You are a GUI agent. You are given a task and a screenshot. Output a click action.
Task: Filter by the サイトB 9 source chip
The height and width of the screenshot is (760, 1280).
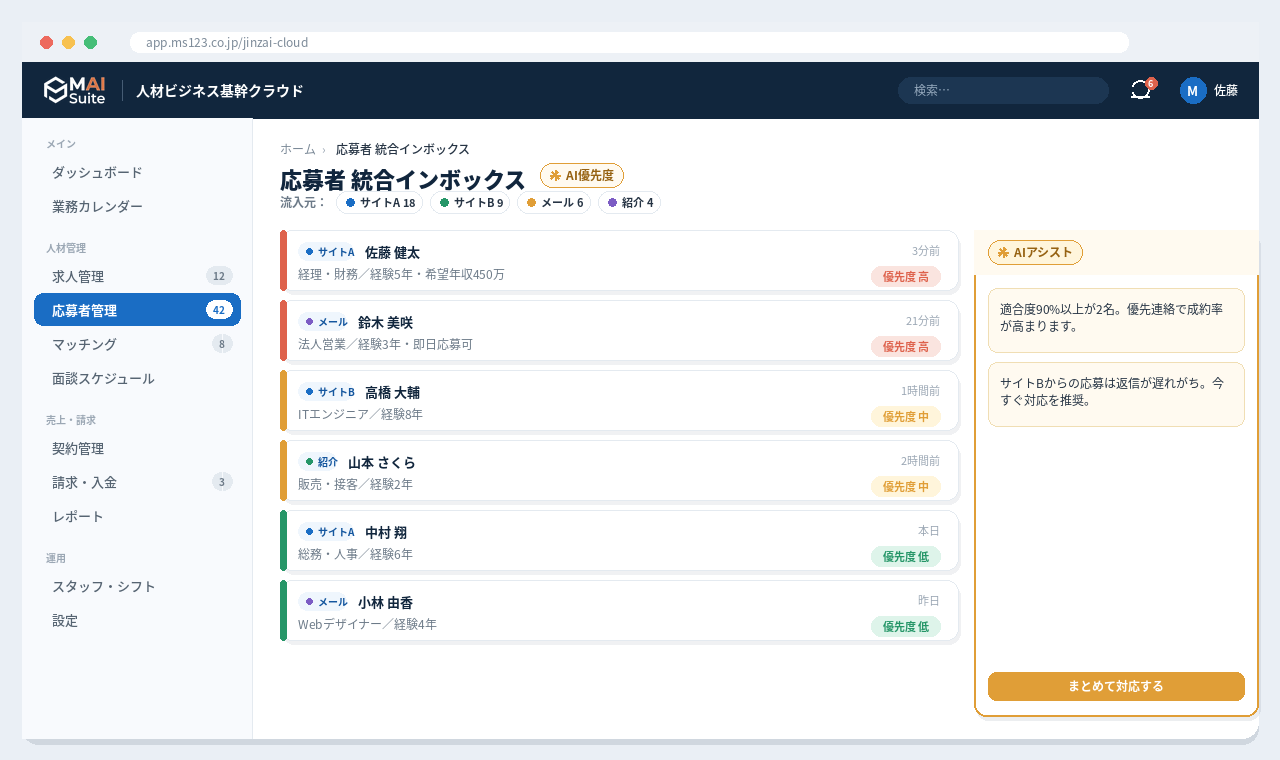coord(470,202)
